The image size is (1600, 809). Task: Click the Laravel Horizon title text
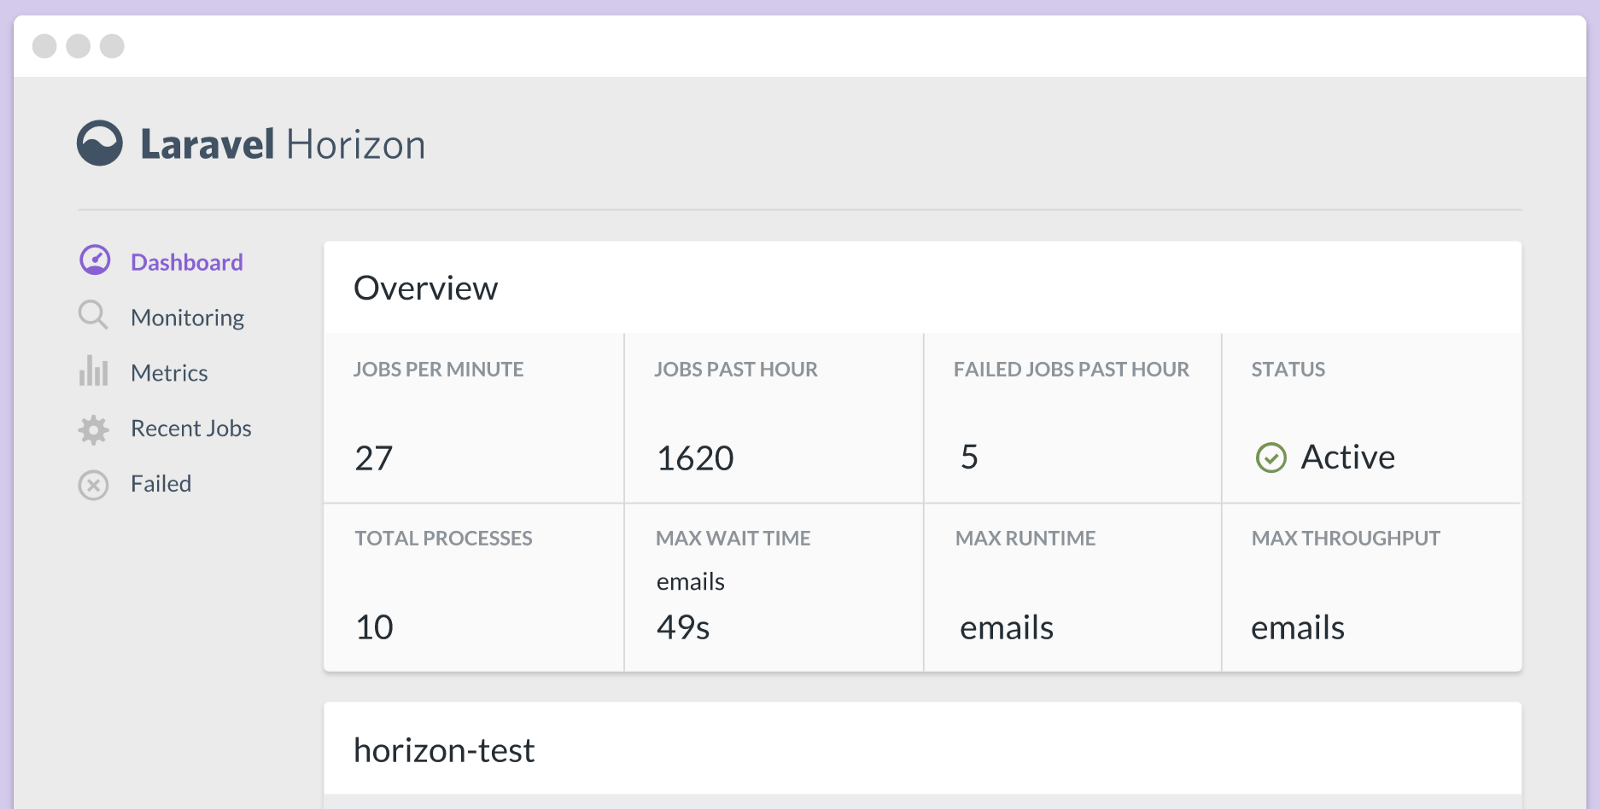click(x=283, y=145)
